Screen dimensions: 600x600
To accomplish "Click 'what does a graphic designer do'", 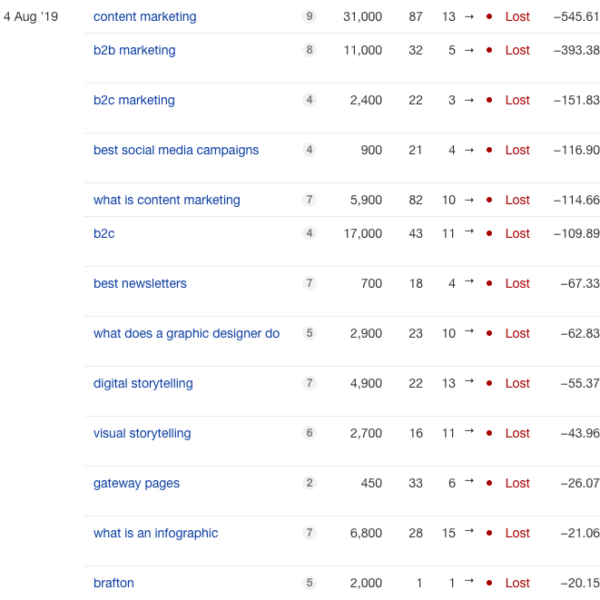I will point(186,333).
